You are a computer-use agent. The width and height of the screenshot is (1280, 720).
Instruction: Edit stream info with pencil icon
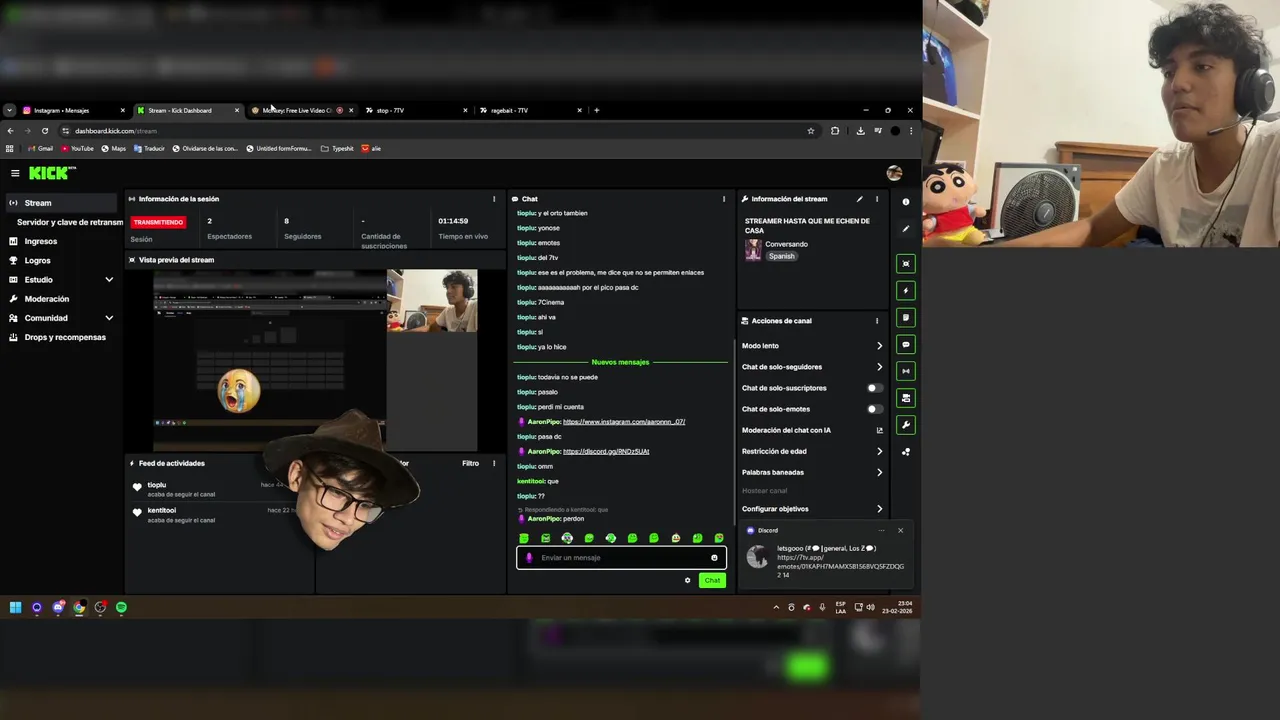(x=859, y=199)
